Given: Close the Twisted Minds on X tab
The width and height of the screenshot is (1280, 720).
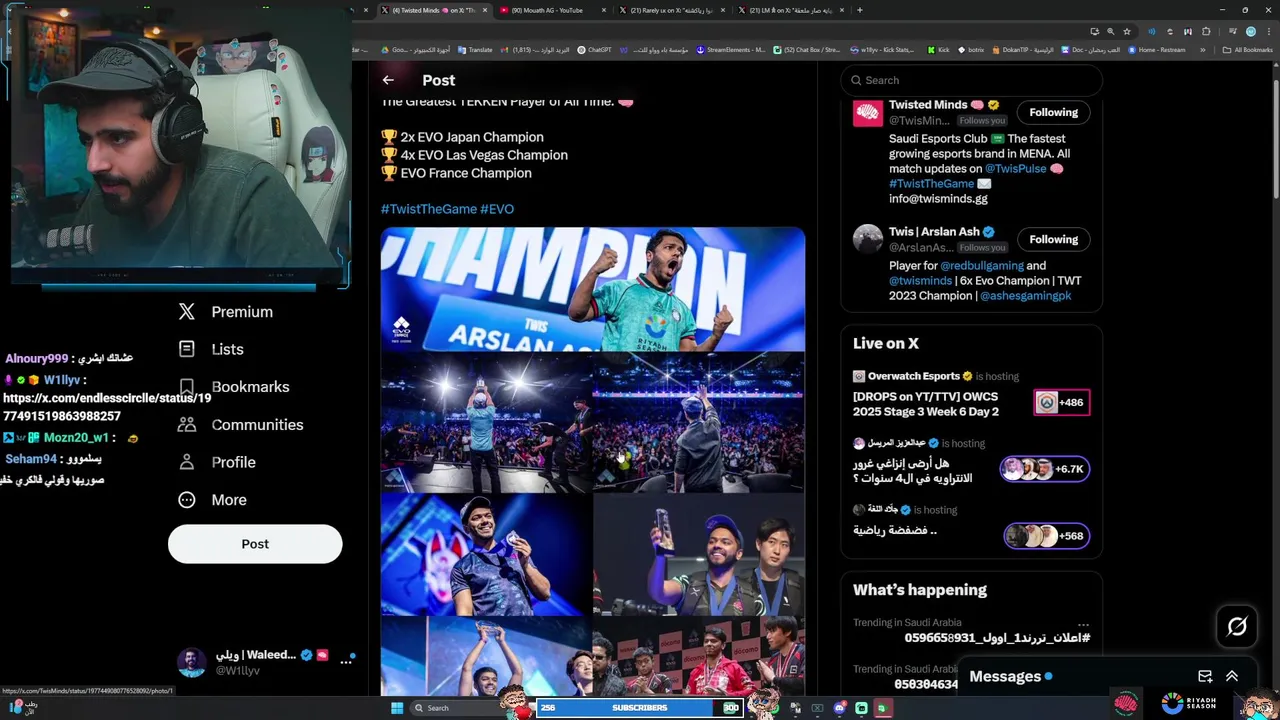Looking at the screenshot, I should (485, 10).
